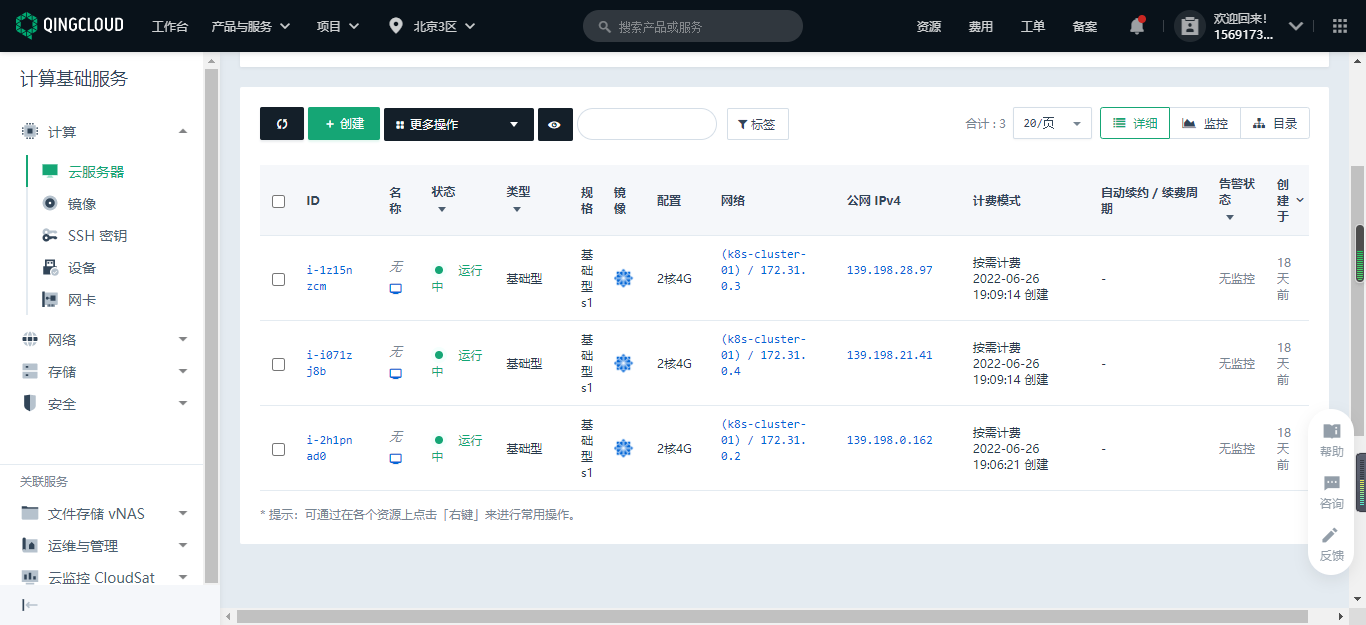Open the IP link 139.198.28.97

coord(887,270)
